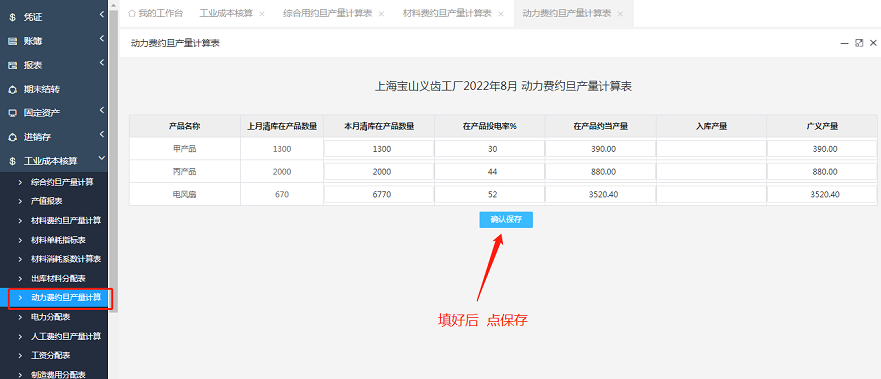
Task: Close the 材料费约当产量计算表 tab
Action: coord(501,13)
